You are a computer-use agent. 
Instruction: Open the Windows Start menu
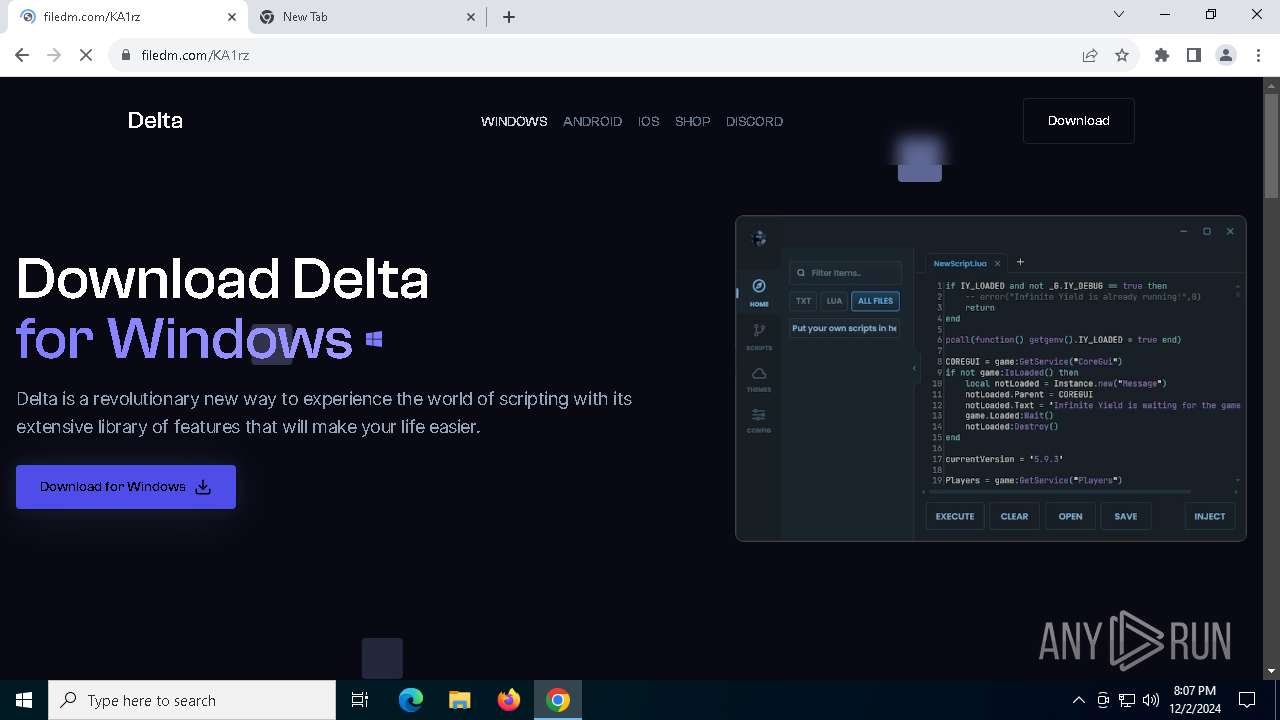pyautogui.click(x=24, y=700)
